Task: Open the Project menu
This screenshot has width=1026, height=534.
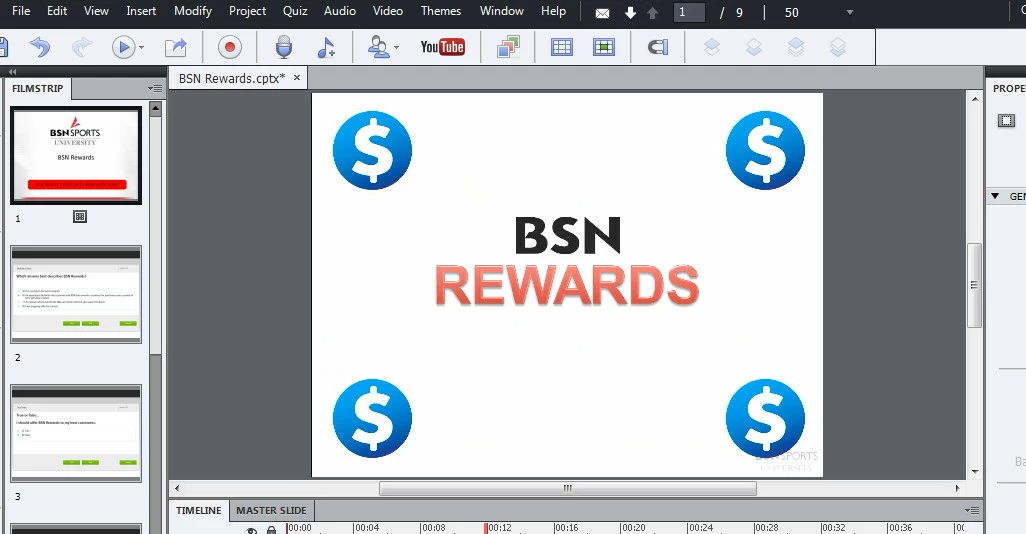Action: (x=247, y=11)
